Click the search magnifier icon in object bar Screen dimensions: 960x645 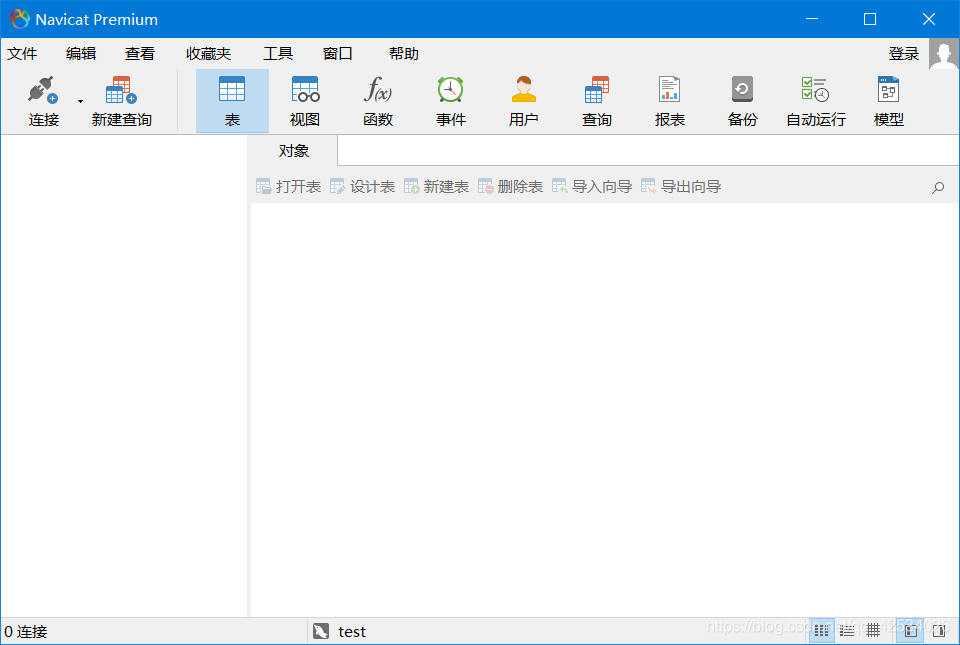tap(938, 187)
